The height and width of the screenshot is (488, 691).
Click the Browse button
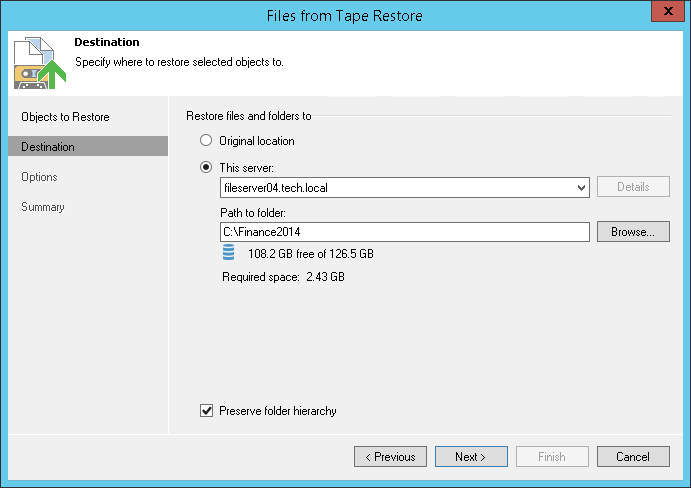[x=633, y=232]
